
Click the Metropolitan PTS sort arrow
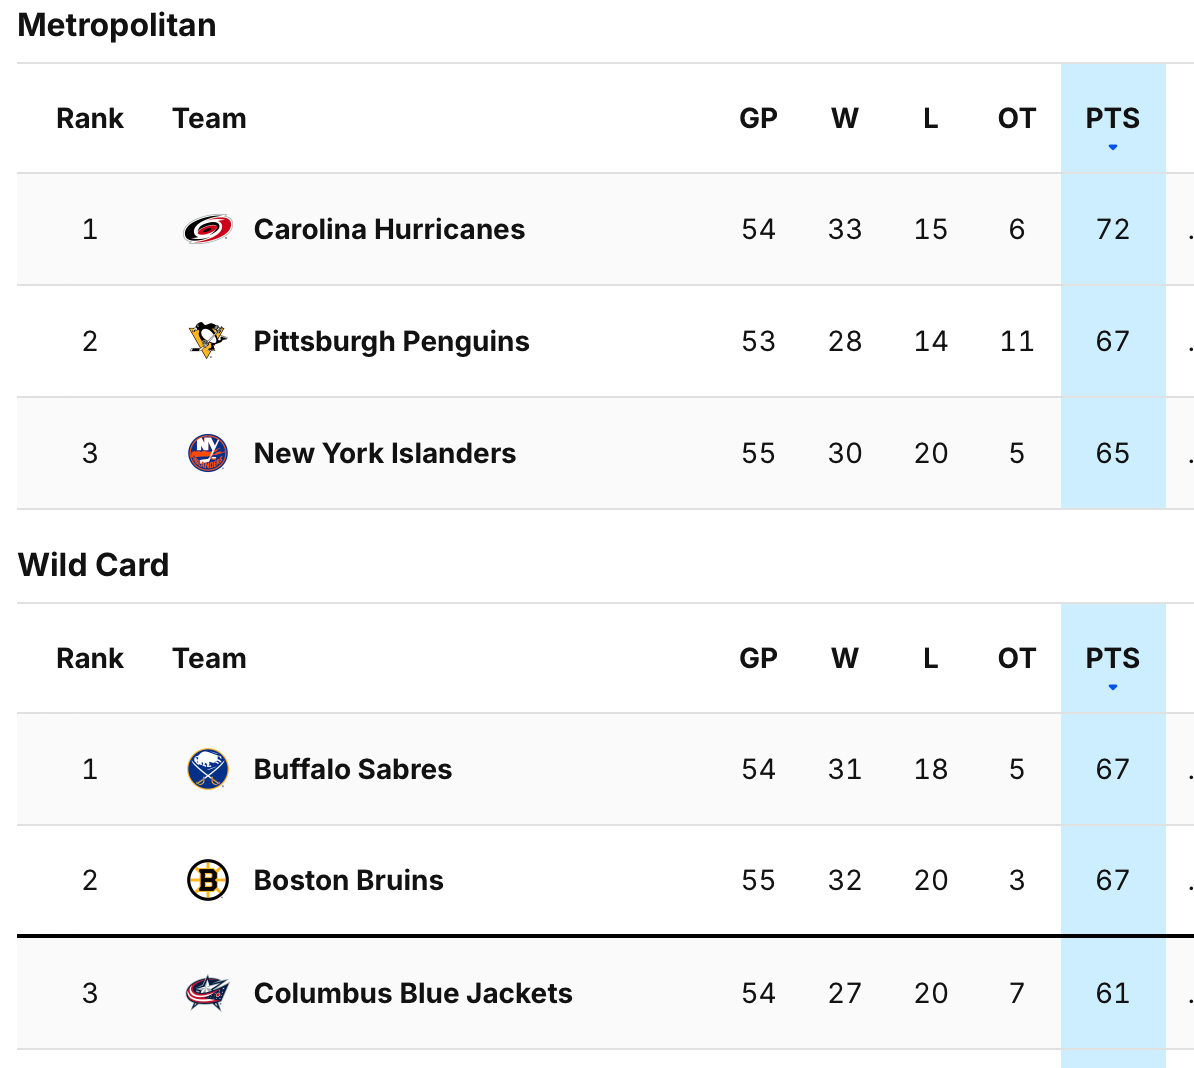1112,147
